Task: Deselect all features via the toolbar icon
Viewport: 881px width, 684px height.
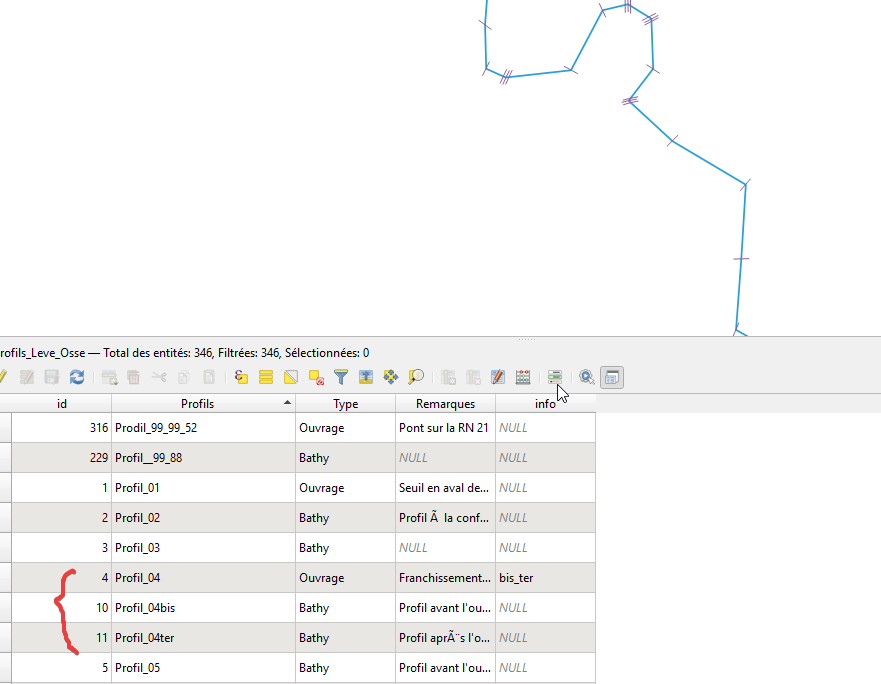Action: [x=316, y=377]
